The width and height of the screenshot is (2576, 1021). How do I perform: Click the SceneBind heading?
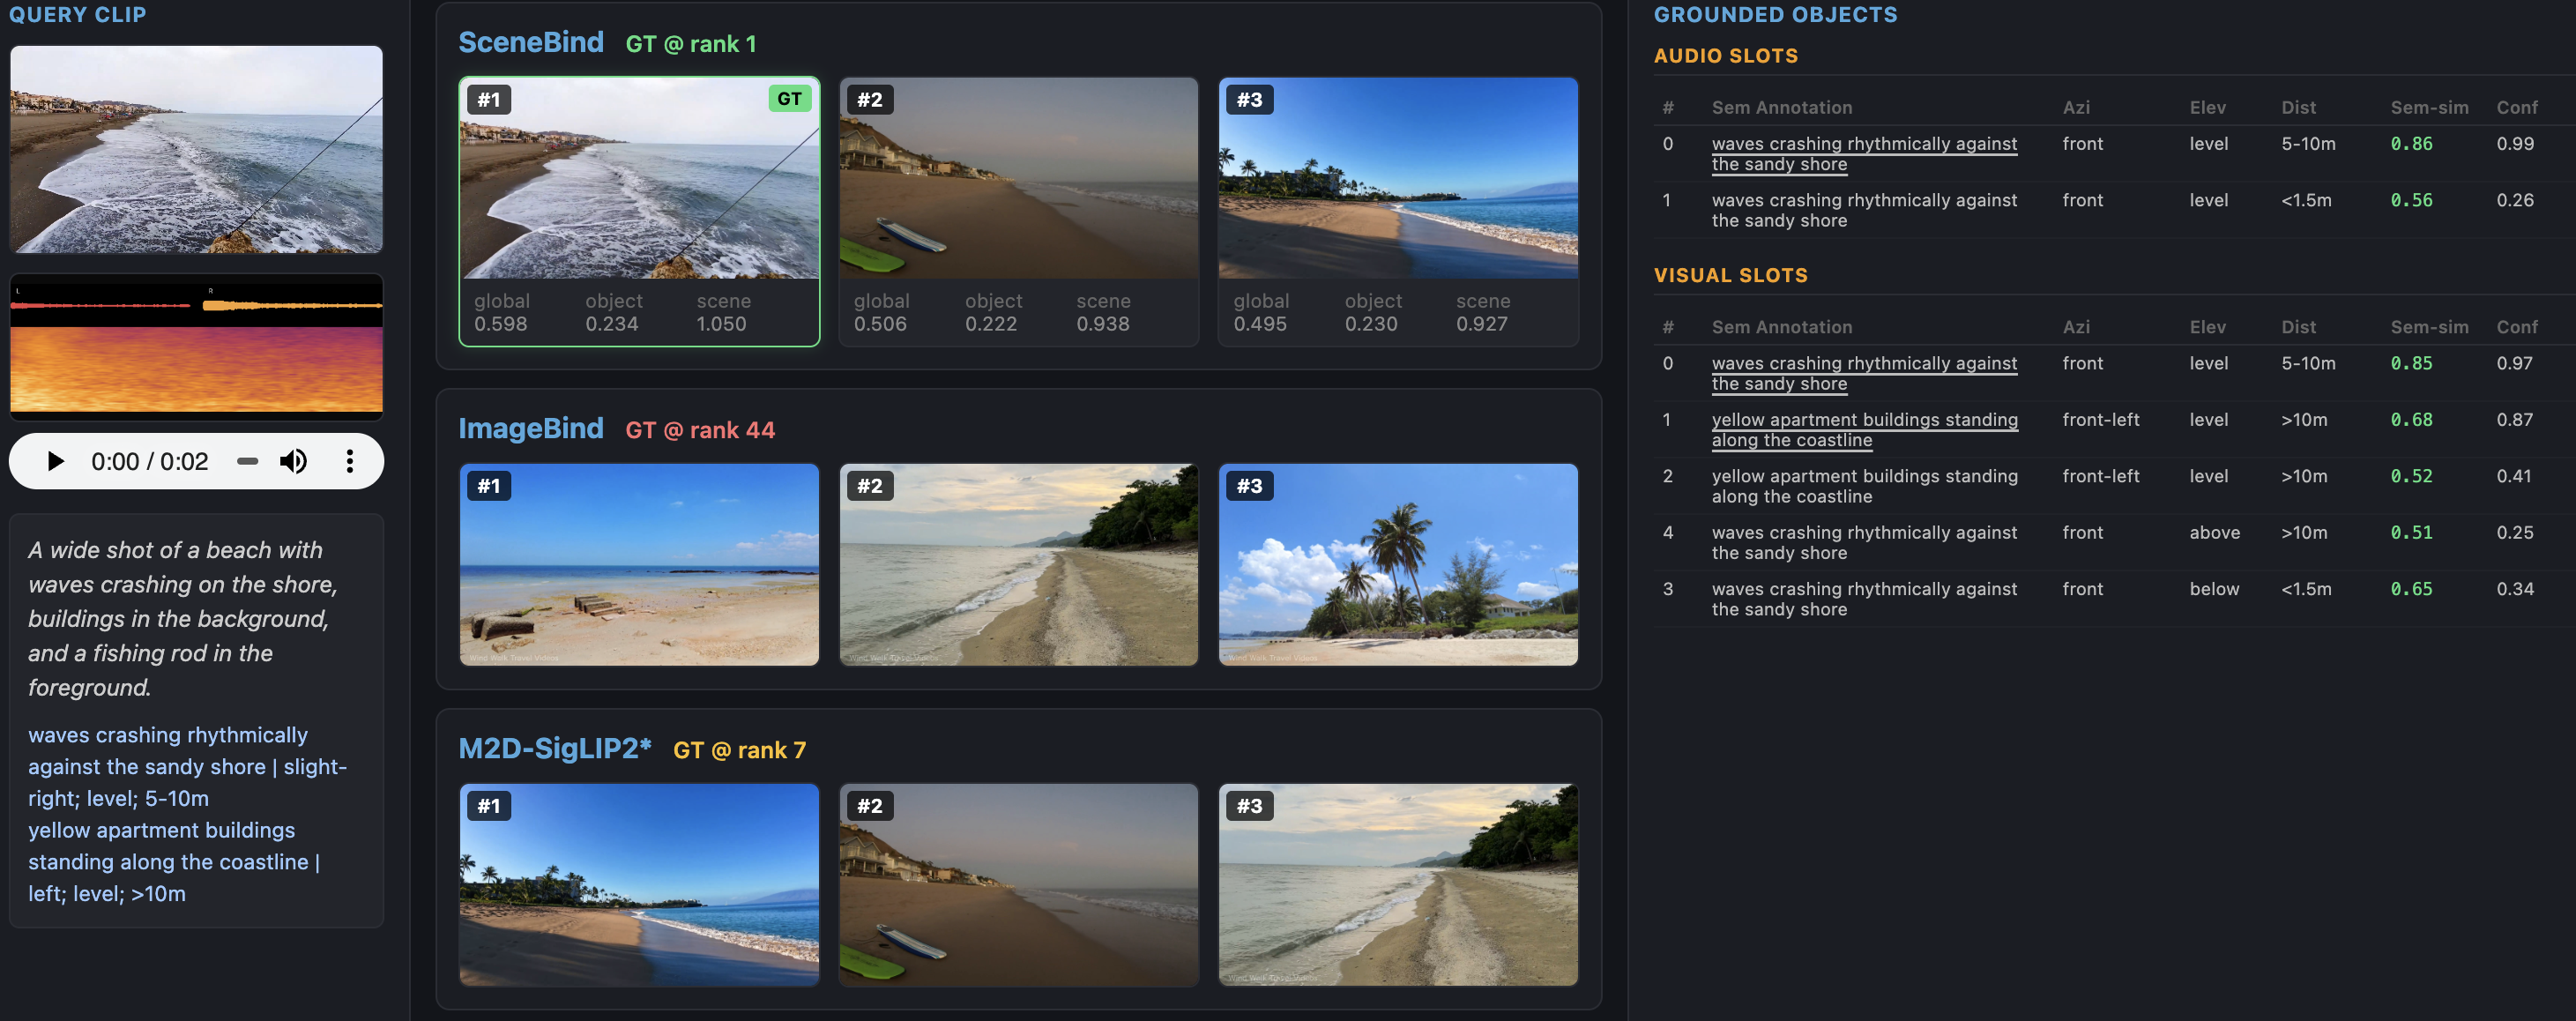[531, 42]
